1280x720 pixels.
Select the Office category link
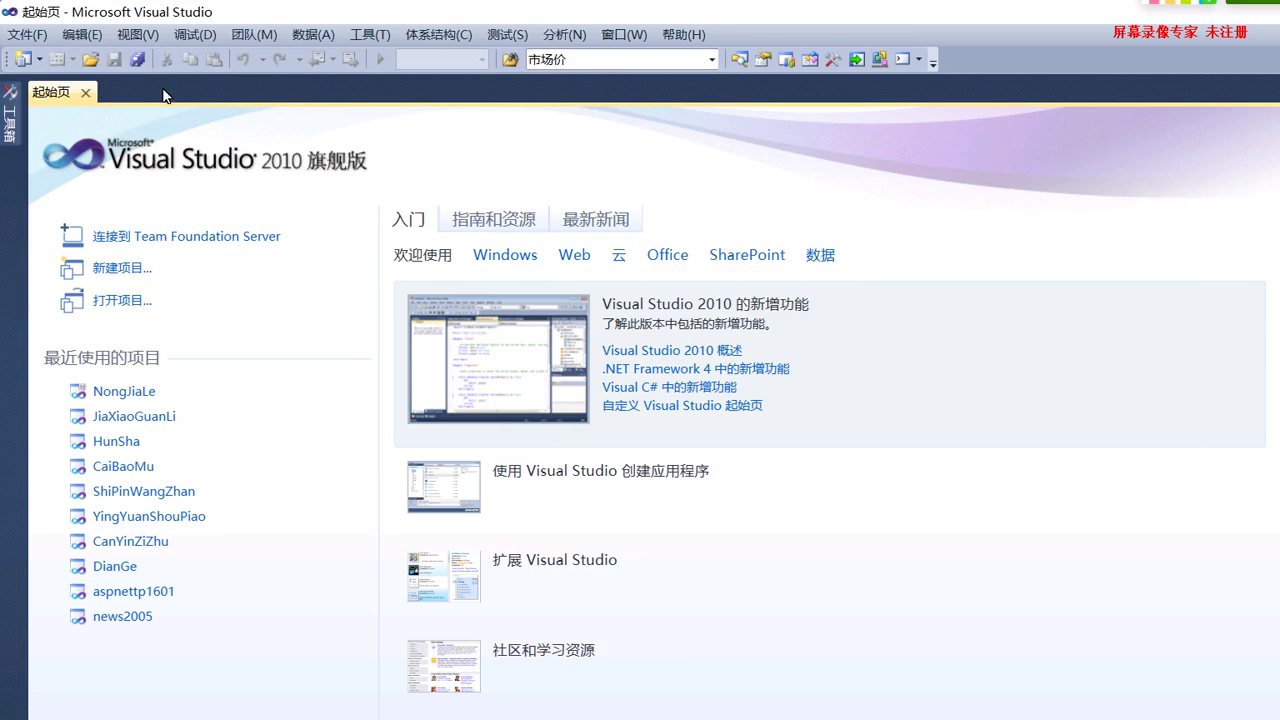tap(667, 255)
